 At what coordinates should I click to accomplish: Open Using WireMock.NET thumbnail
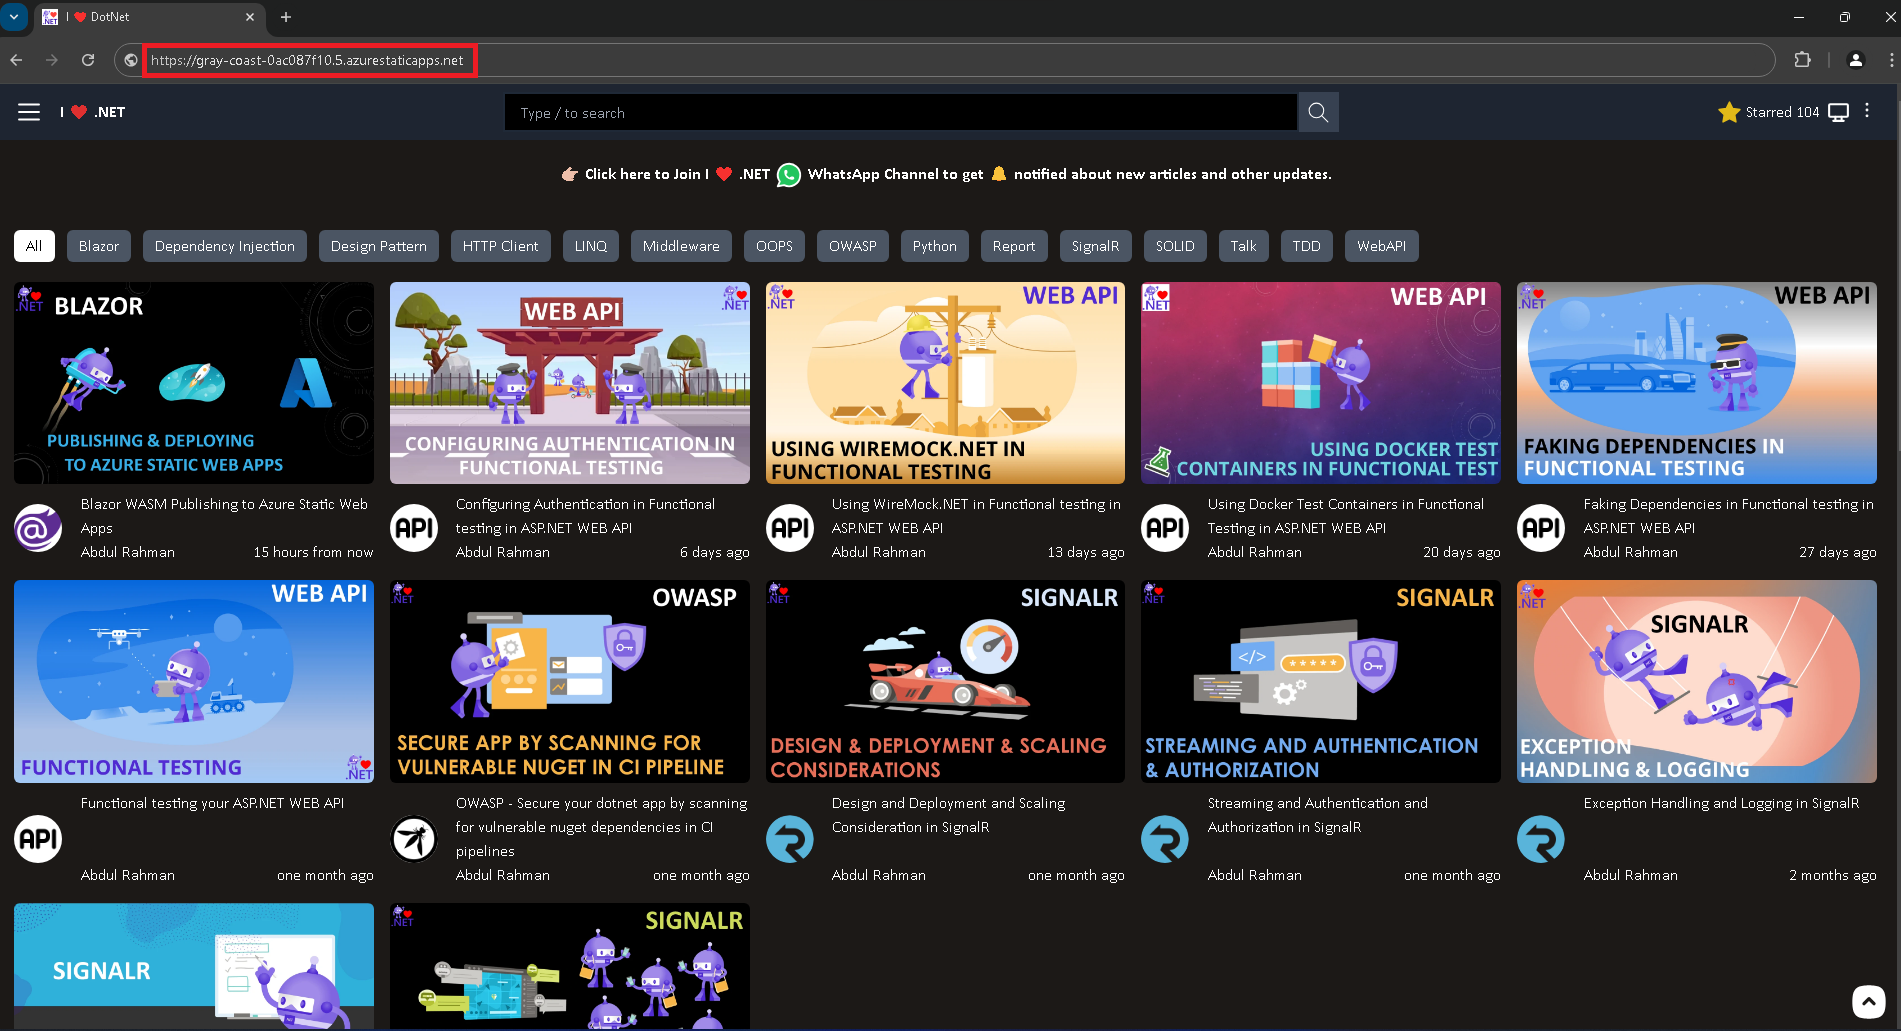(x=945, y=383)
